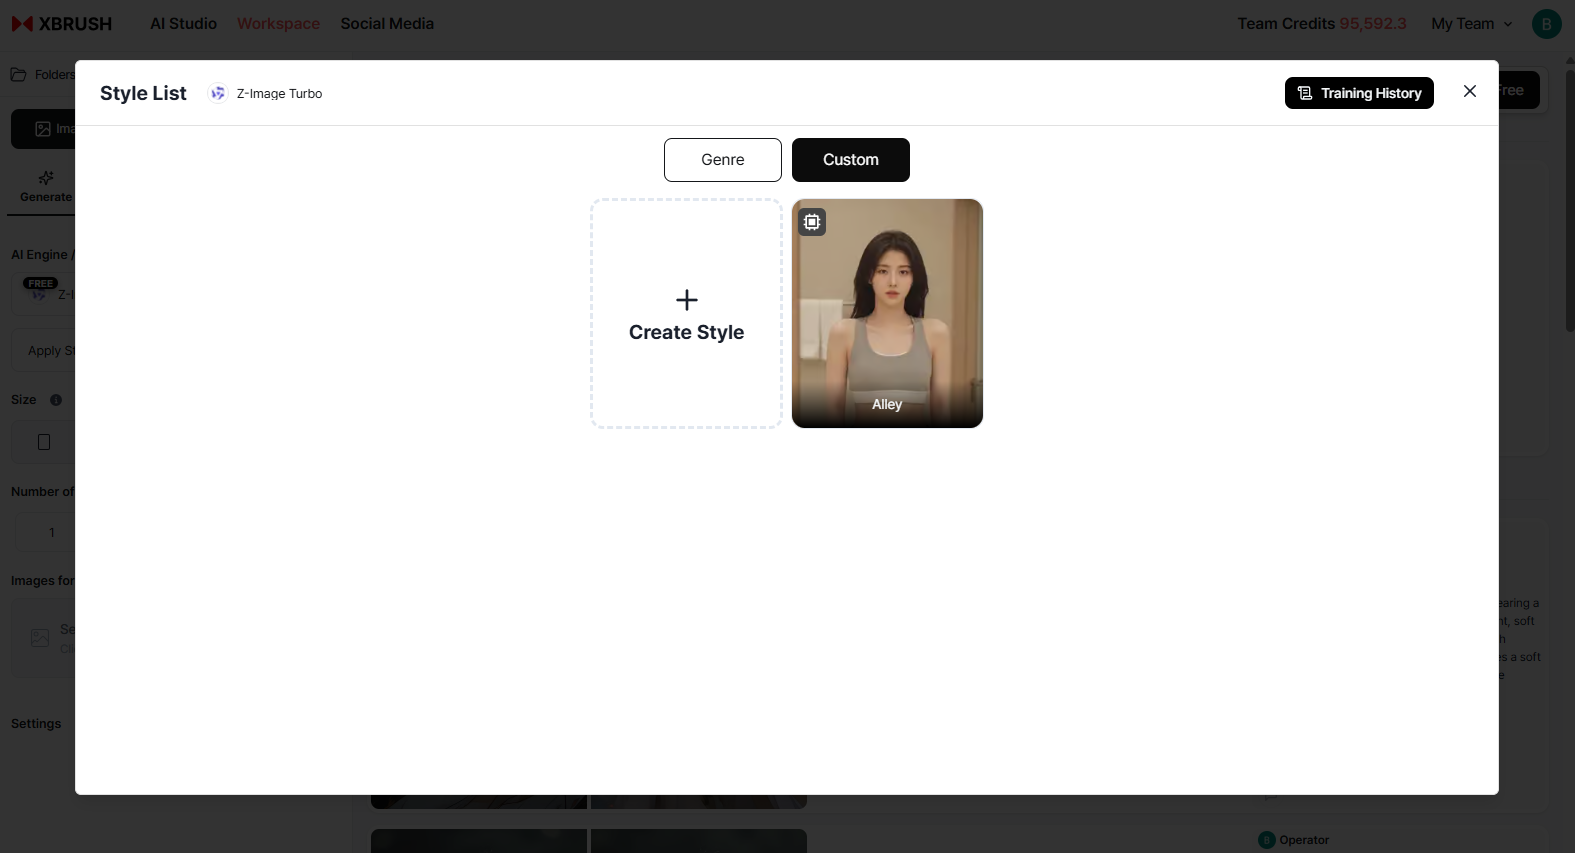Image resolution: width=1575 pixels, height=853 pixels.
Task: Close the Style List dialog
Action: 1469,91
